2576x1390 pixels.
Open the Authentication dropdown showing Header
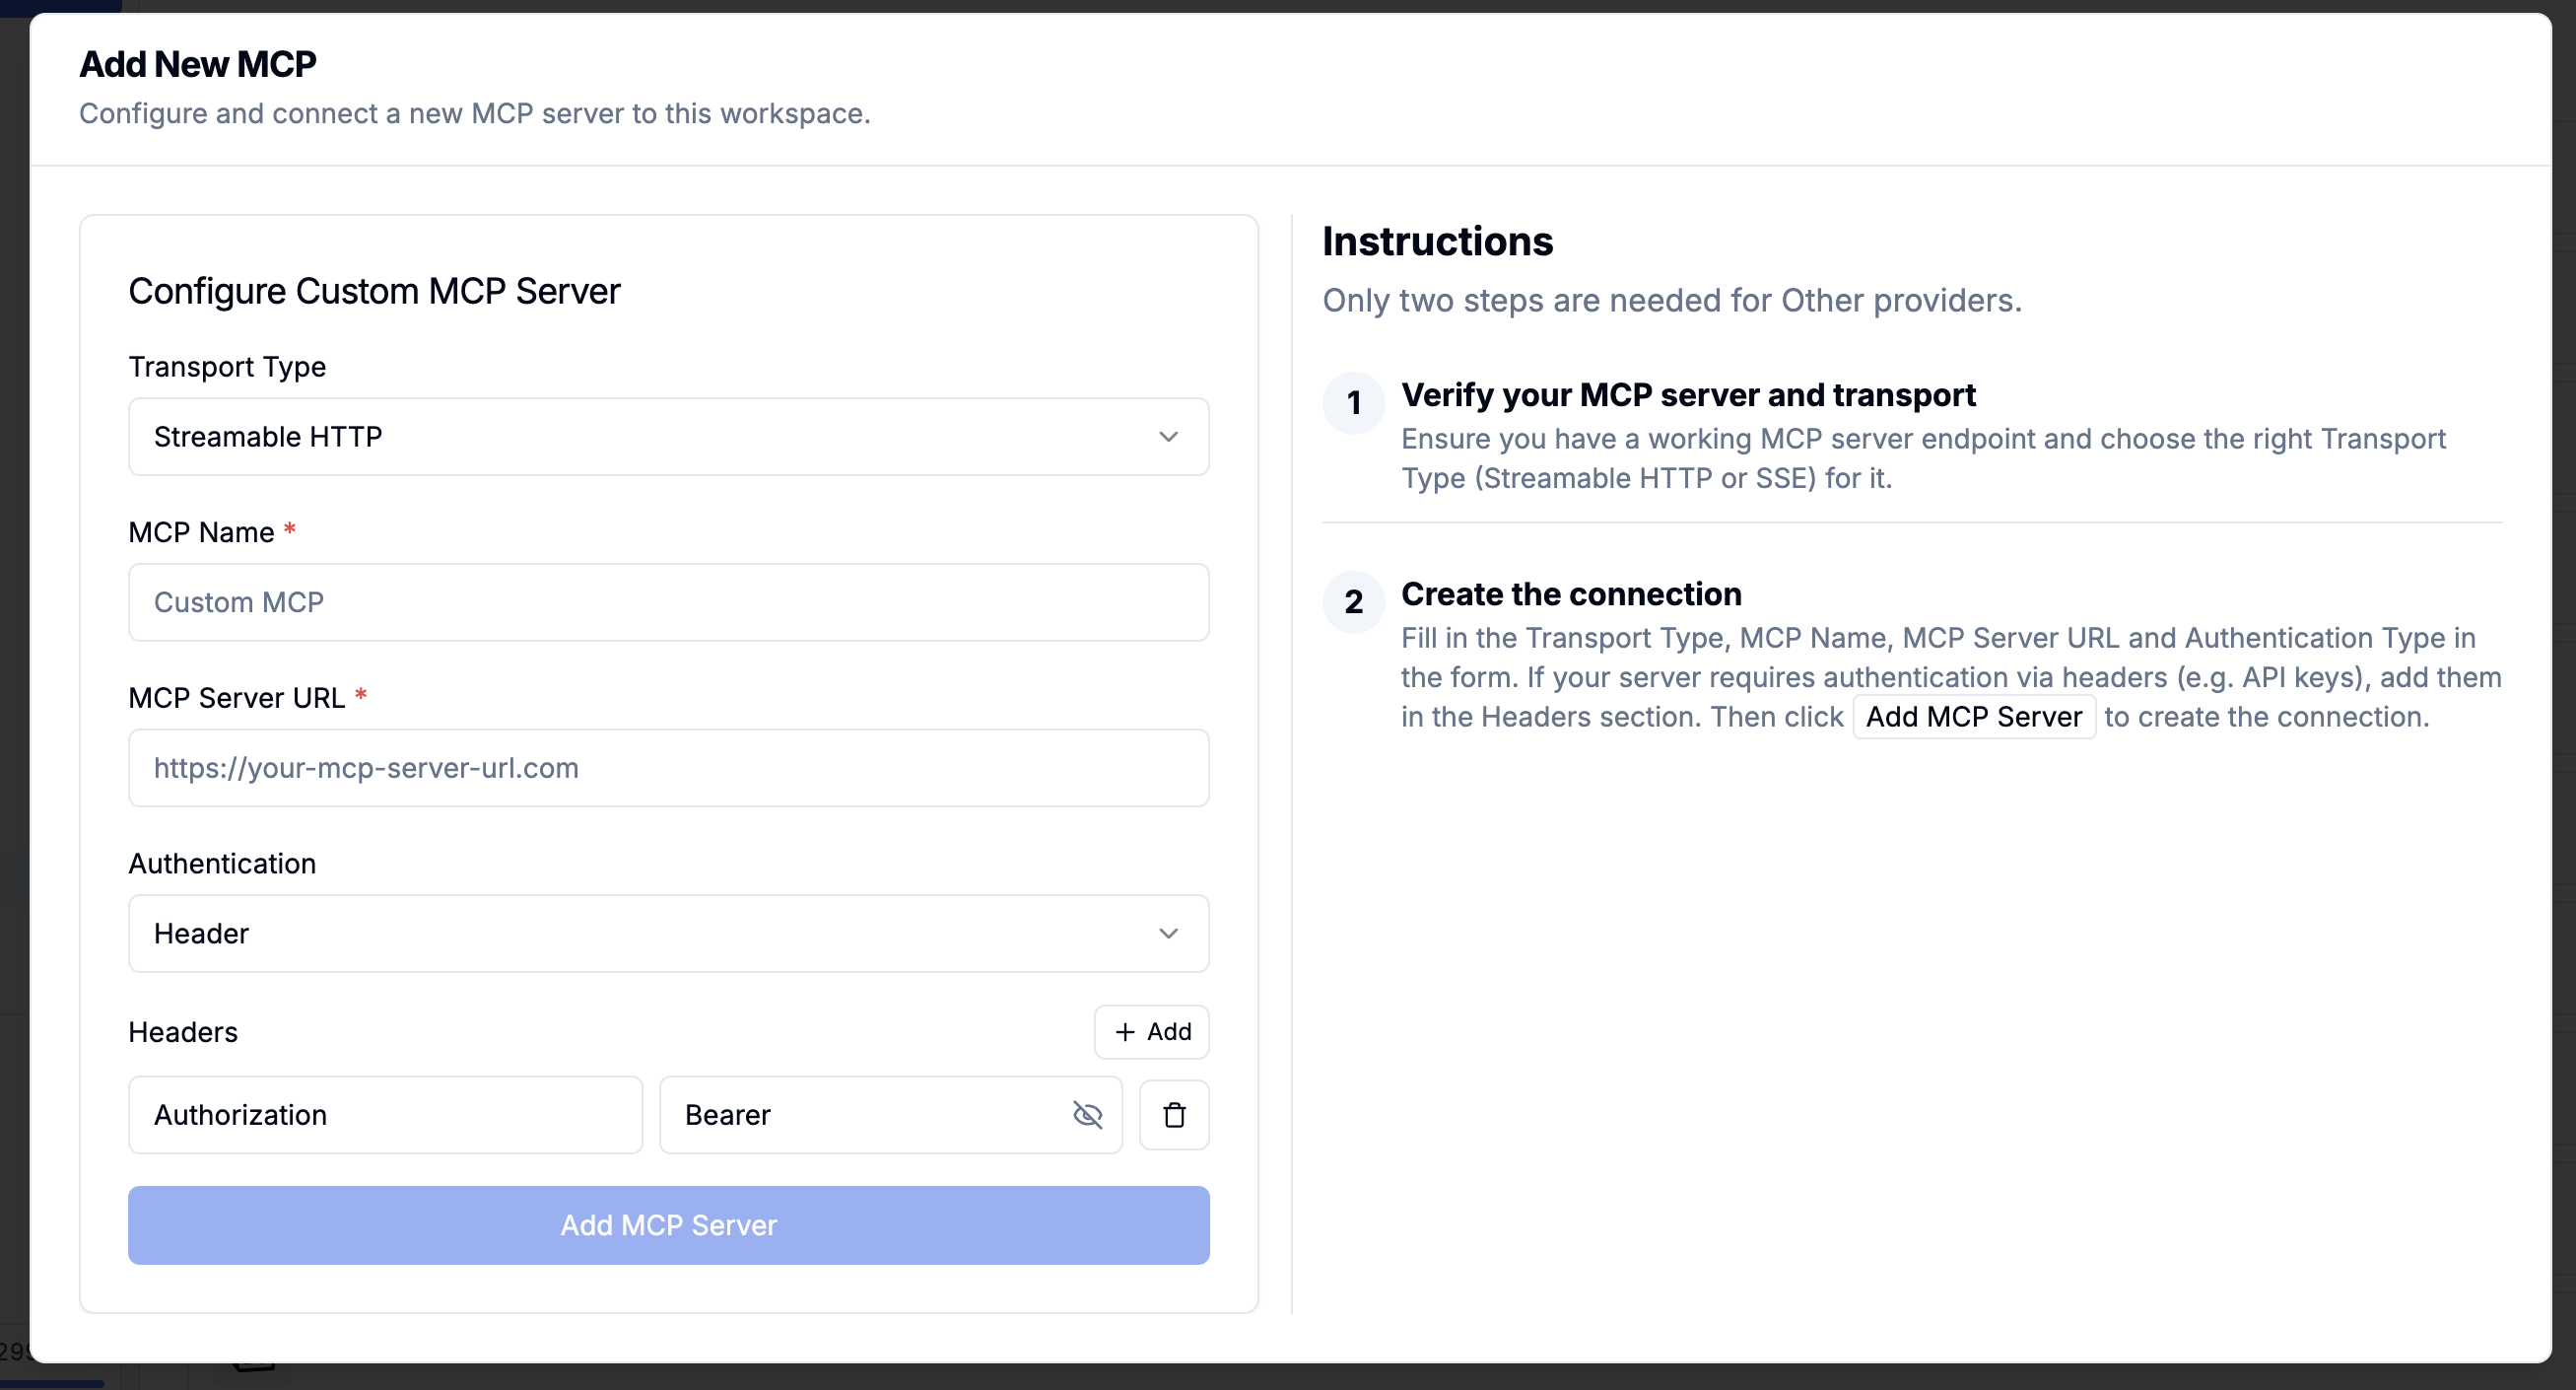click(x=668, y=933)
